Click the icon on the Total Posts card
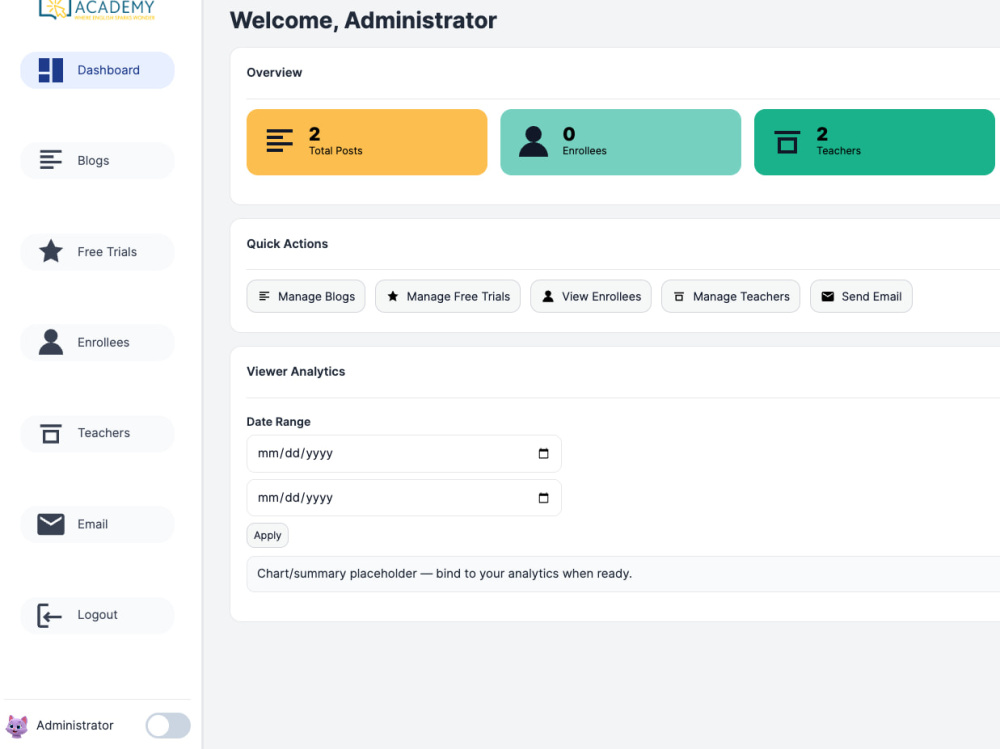 tap(279, 141)
